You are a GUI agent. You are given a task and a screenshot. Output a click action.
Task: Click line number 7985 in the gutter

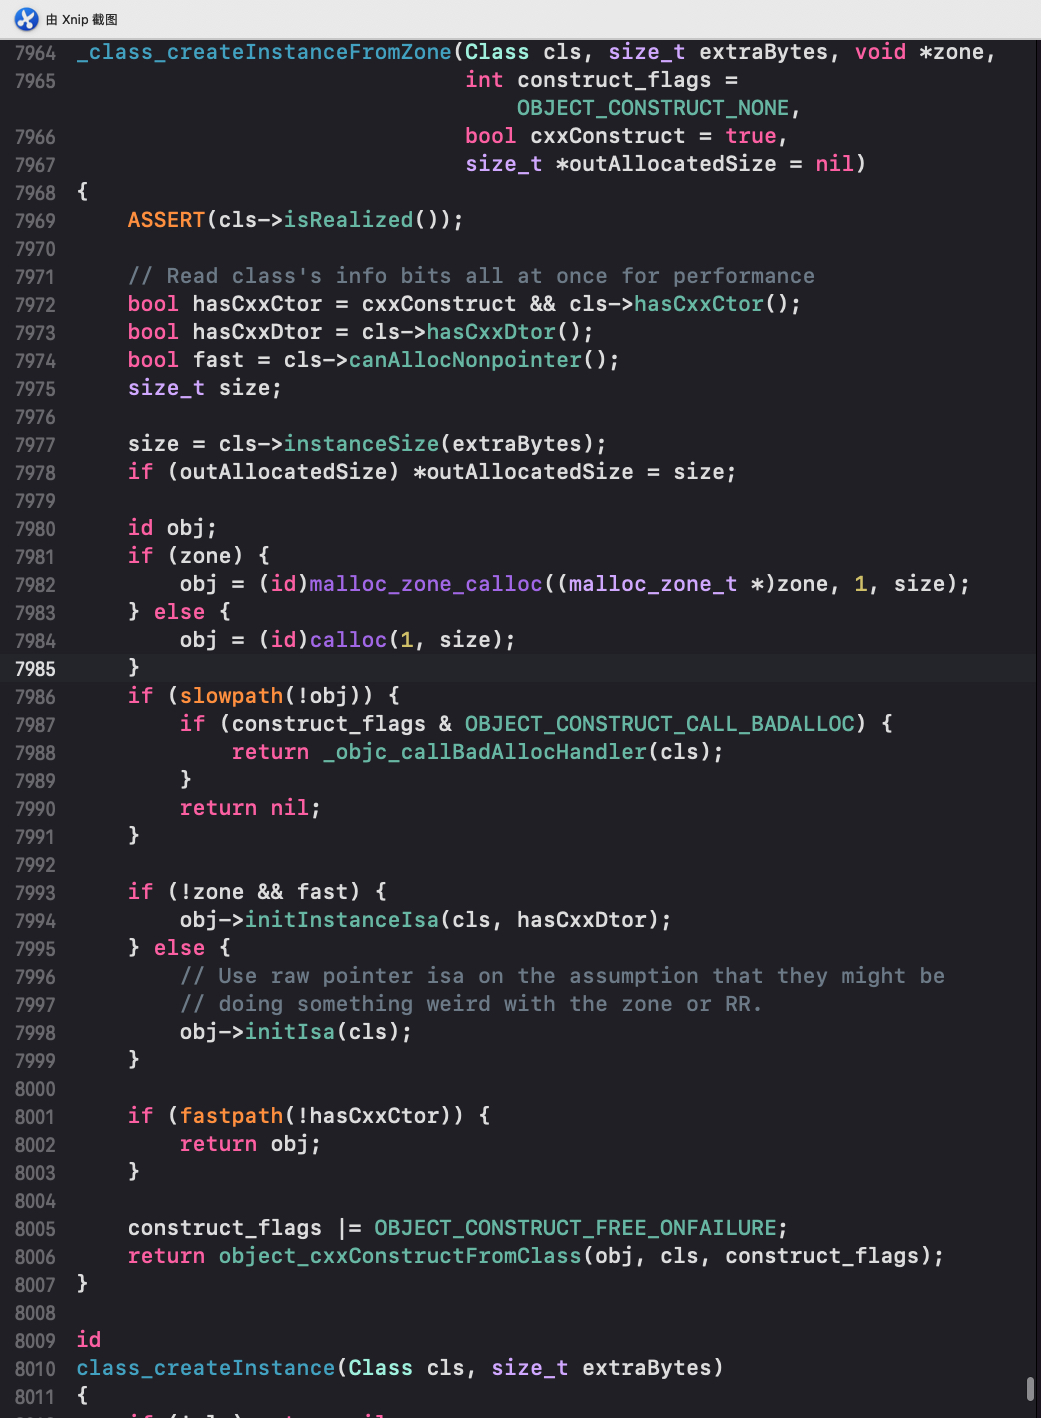coord(35,669)
